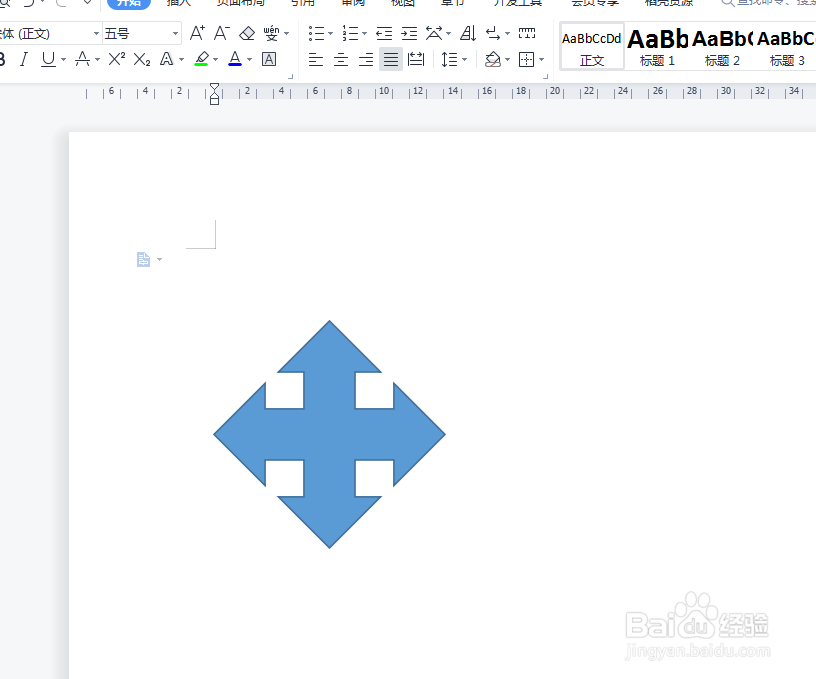
Task: Insert numbered list
Action: tap(350, 34)
